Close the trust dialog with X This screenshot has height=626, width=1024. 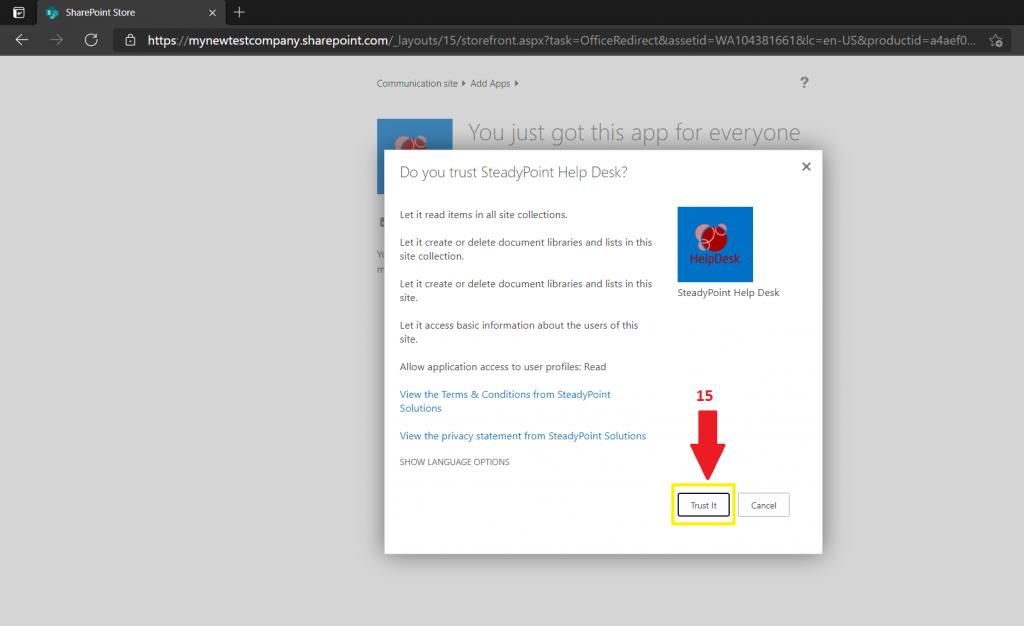pos(807,166)
